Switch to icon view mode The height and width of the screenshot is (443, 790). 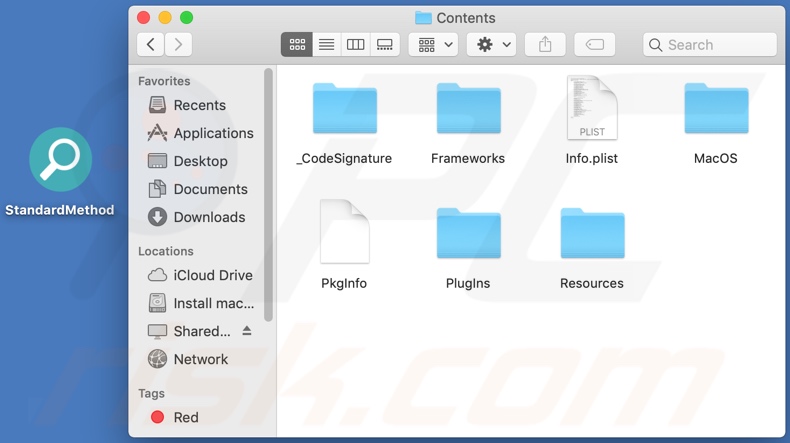tap(297, 45)
